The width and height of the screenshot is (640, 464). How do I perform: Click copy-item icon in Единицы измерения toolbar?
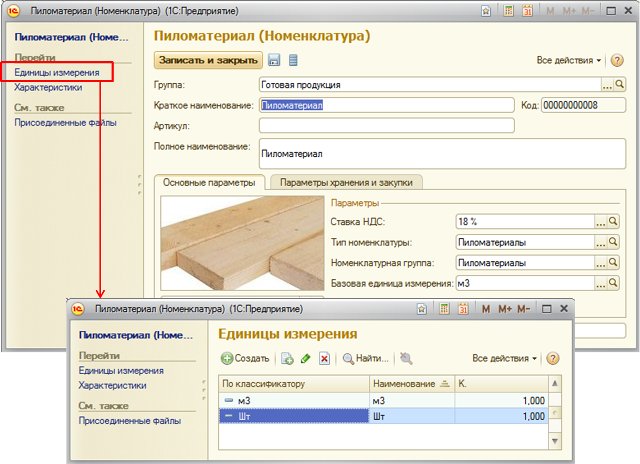(x=287, y=358)
